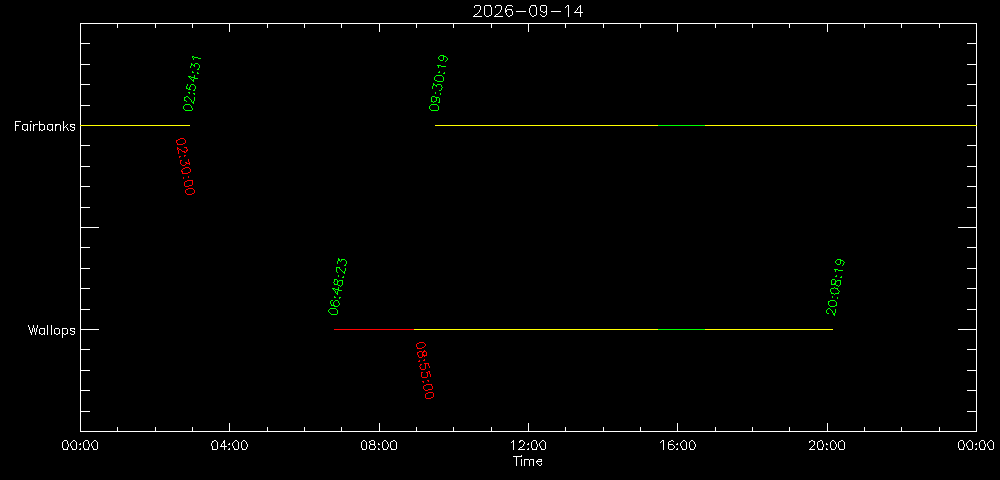
Task: Click the green segment on Wallops line
Action: tap(681, 330)
